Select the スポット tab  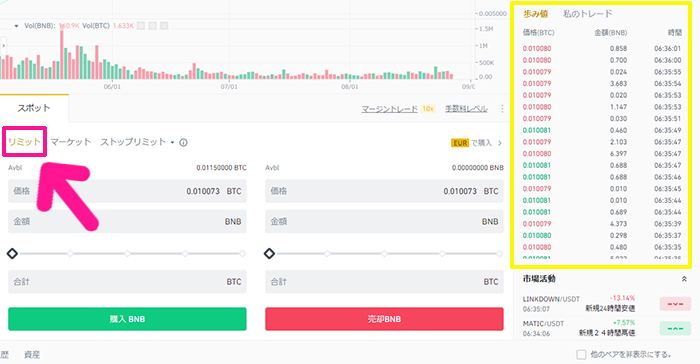[34, 108]
